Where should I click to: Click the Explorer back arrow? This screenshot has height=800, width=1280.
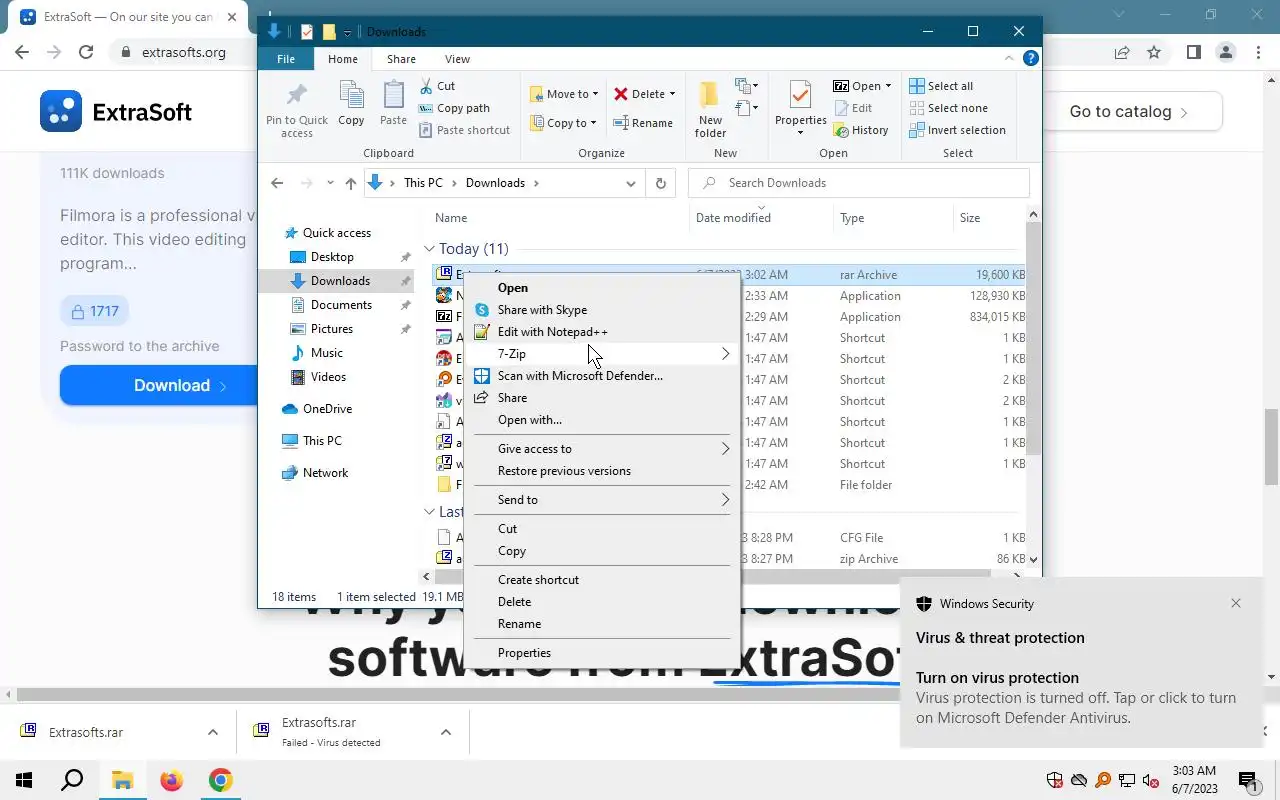click(278, 183)
